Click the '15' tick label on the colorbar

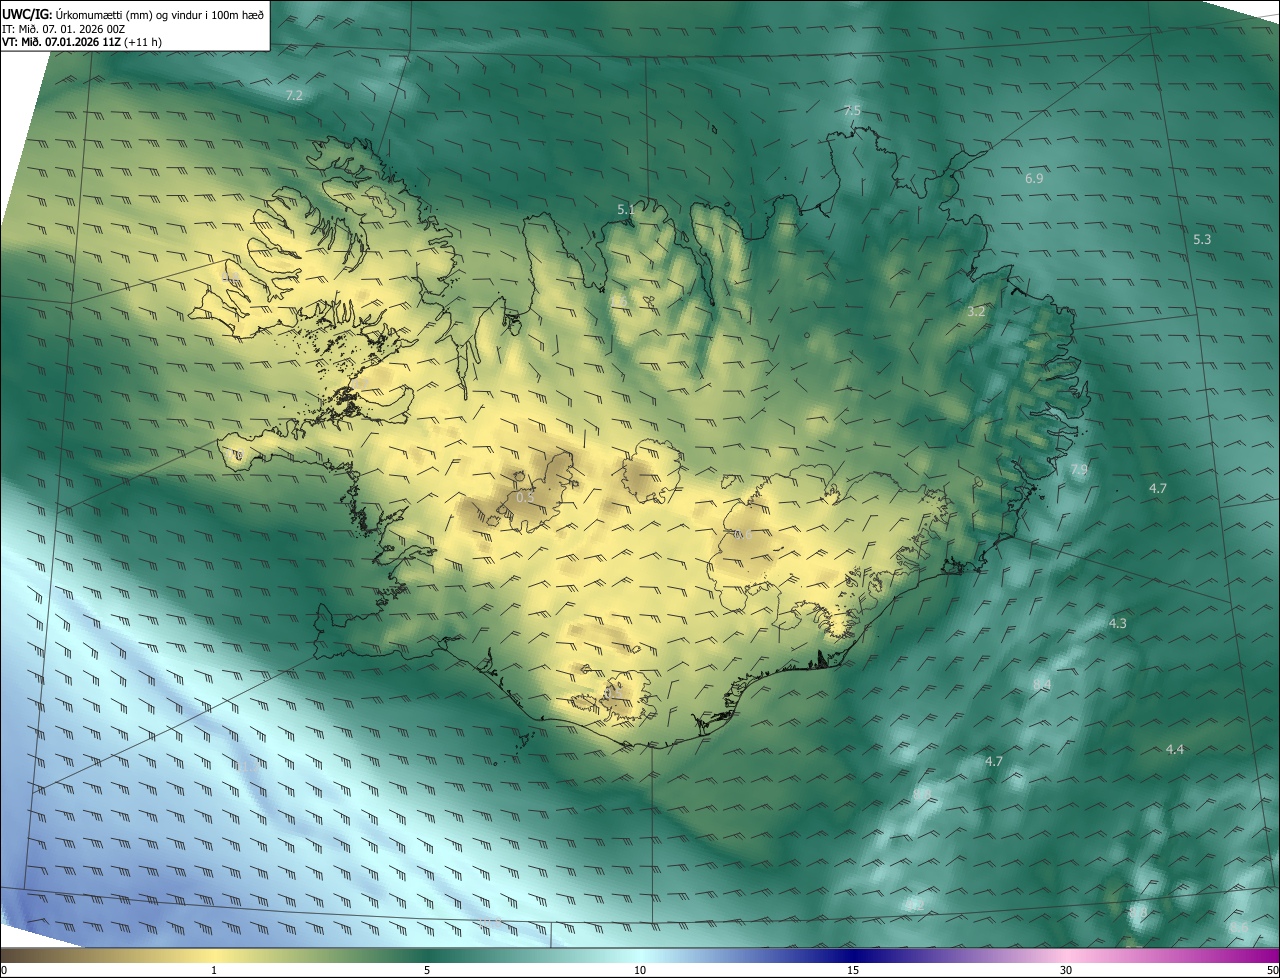click(x=853, y=970)
